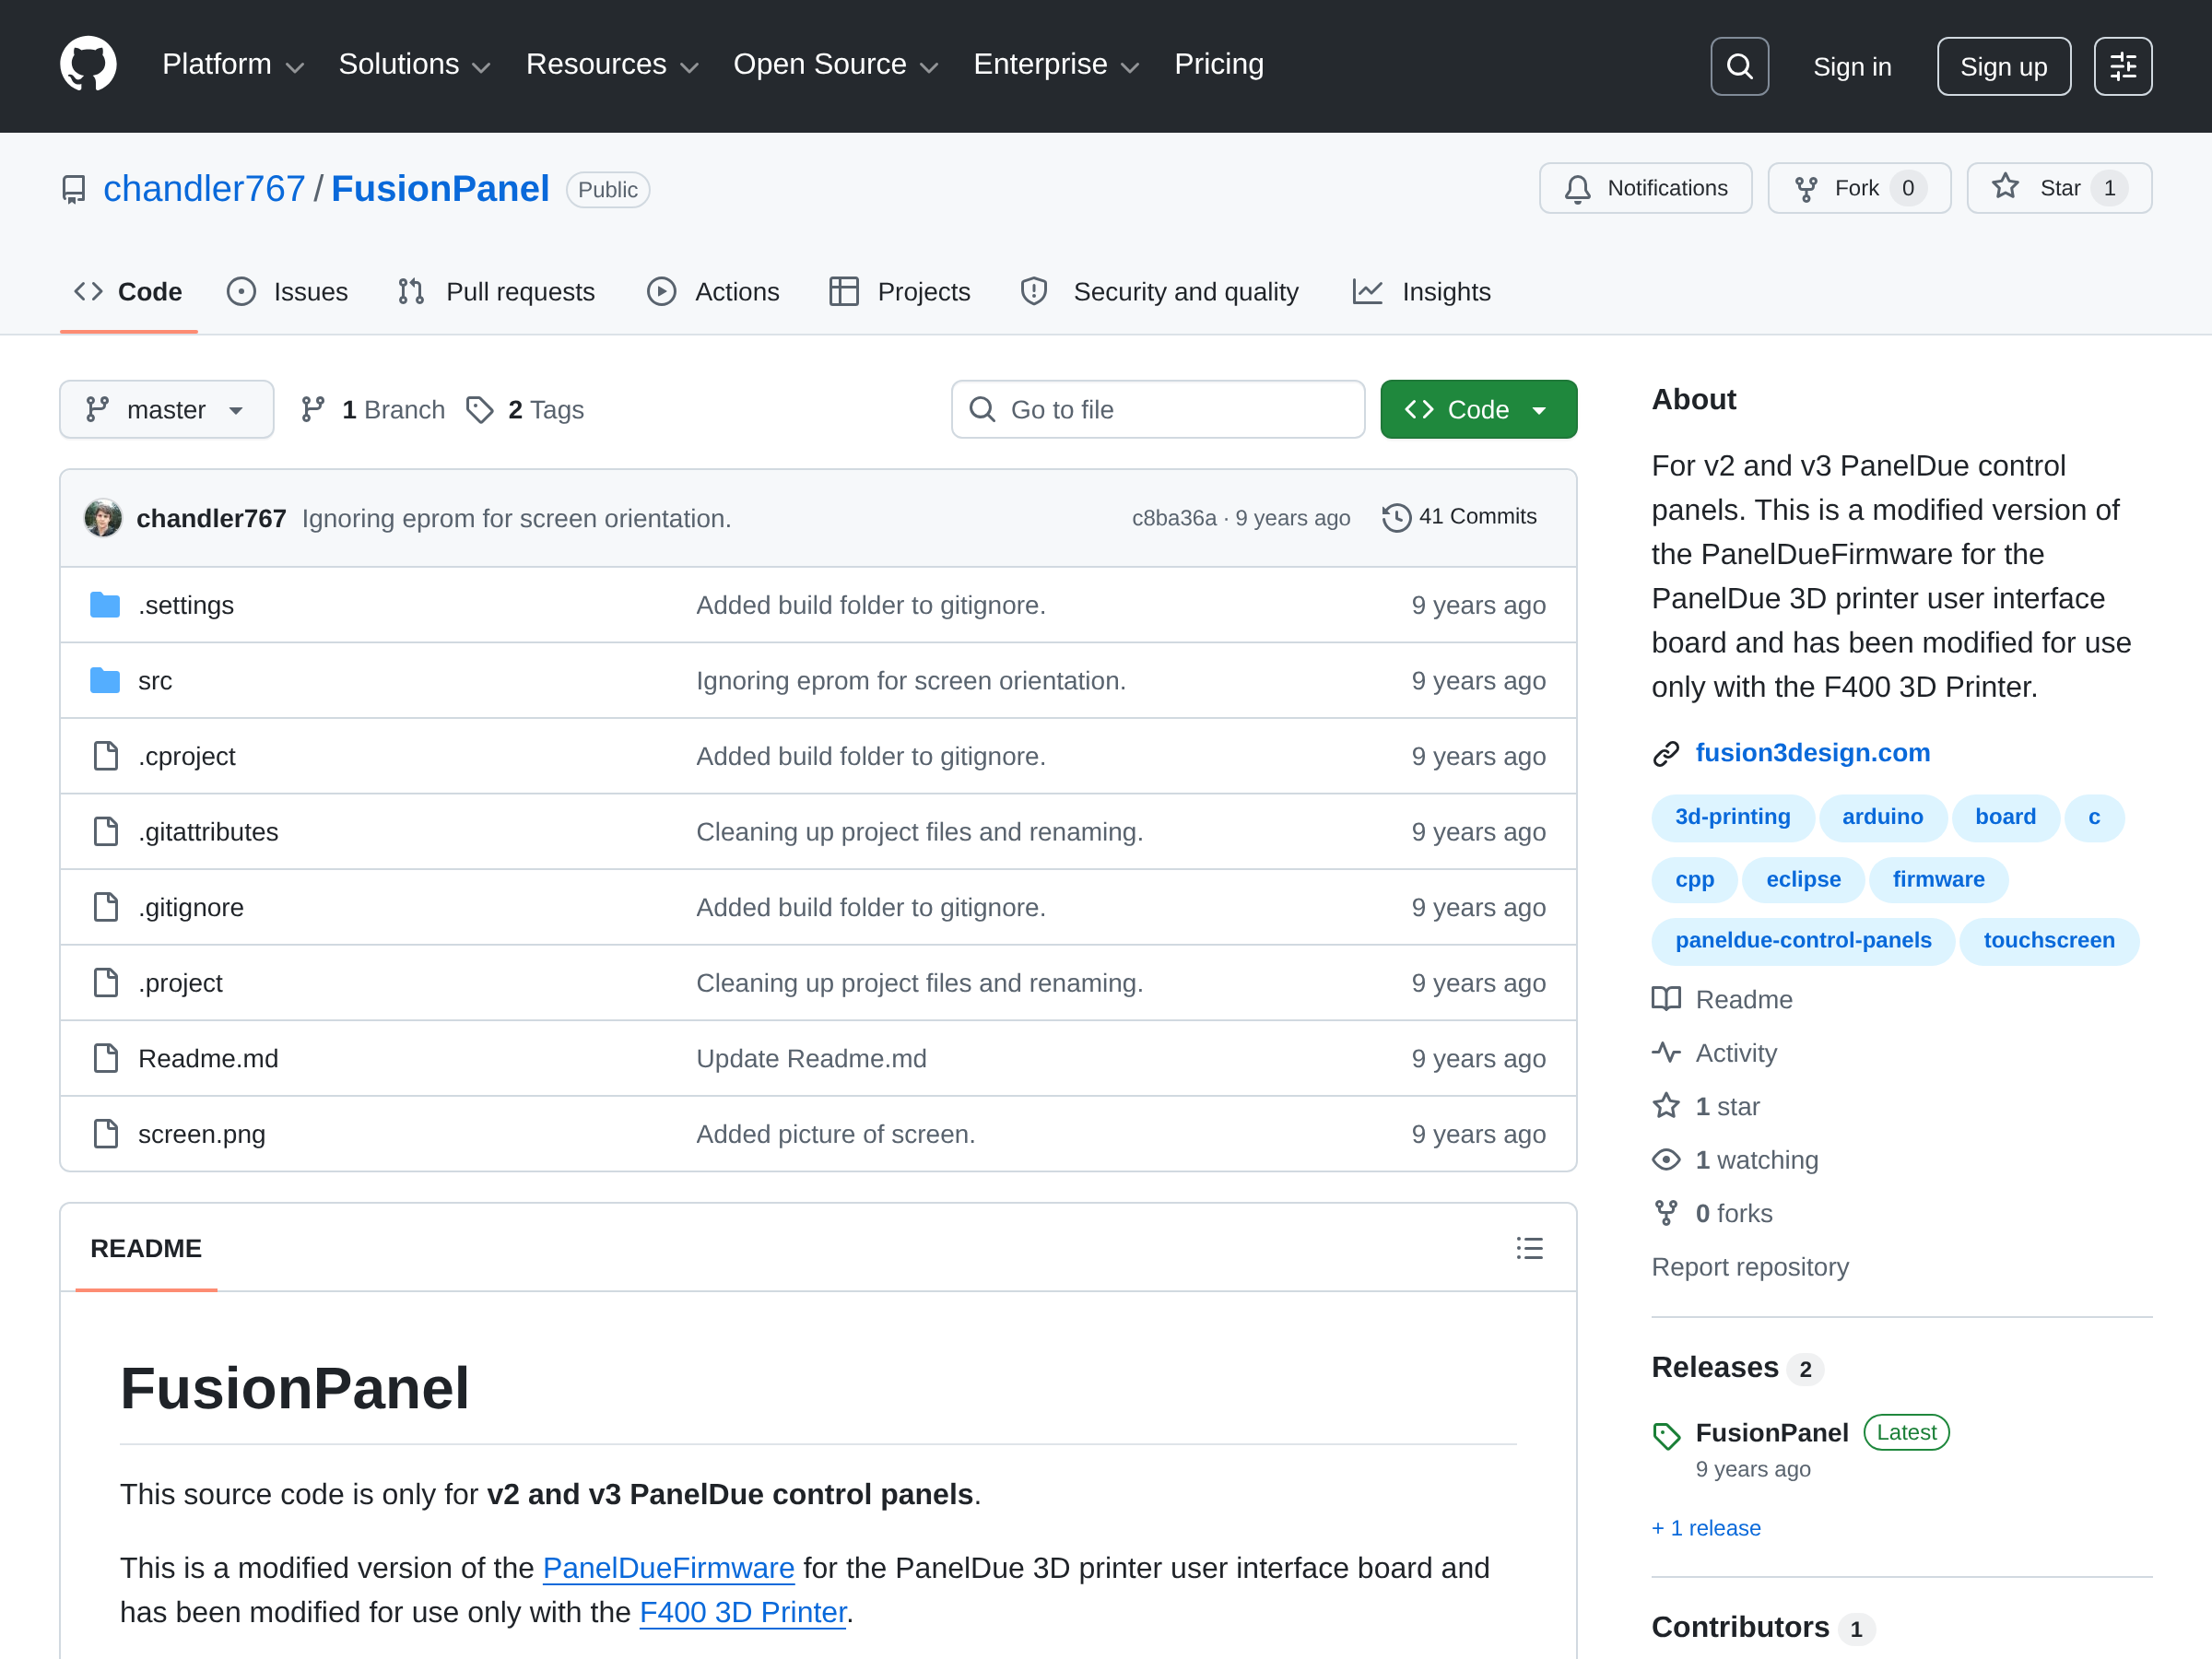Screen dimensions: 2212x1659
Task: Open the 3d-printing topic tag
Action: click(x=1732, y=817)
